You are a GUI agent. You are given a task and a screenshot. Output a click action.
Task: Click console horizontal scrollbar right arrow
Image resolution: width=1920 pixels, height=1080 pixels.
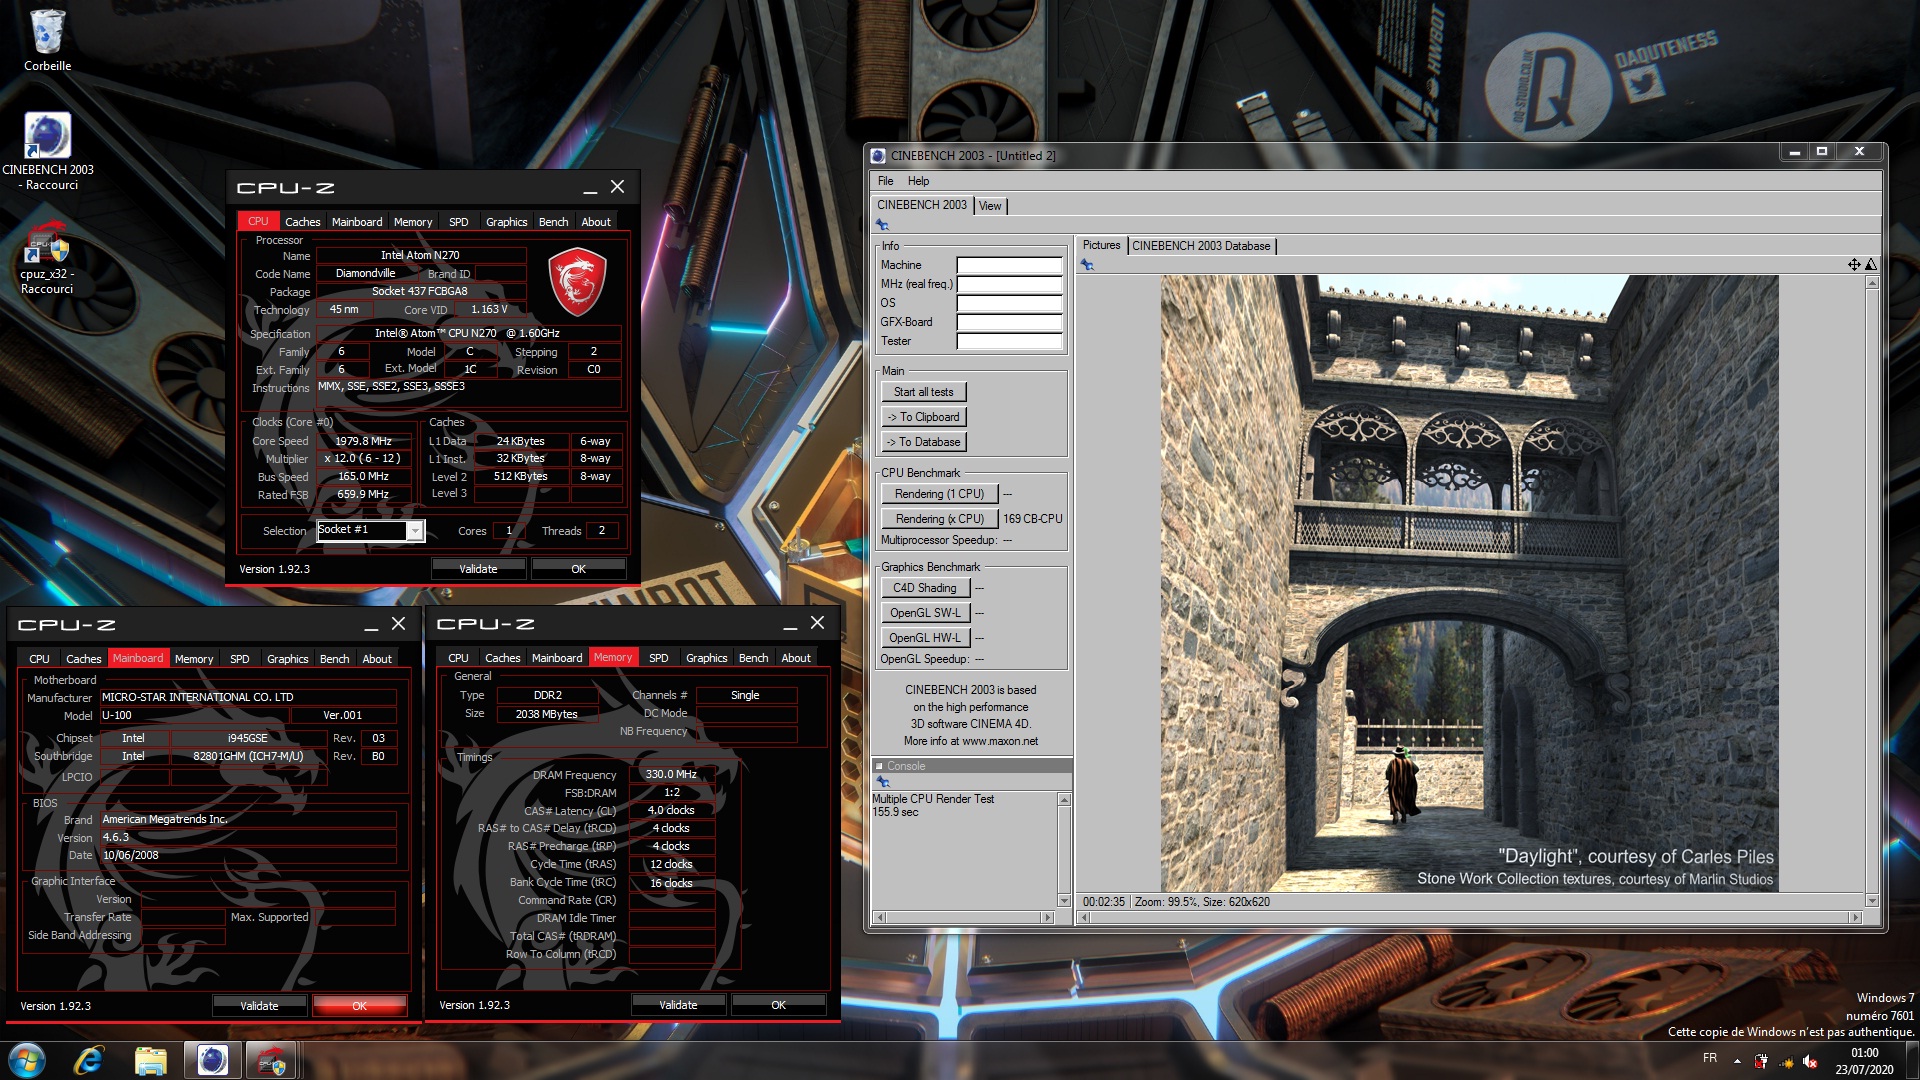[1047, 917]
